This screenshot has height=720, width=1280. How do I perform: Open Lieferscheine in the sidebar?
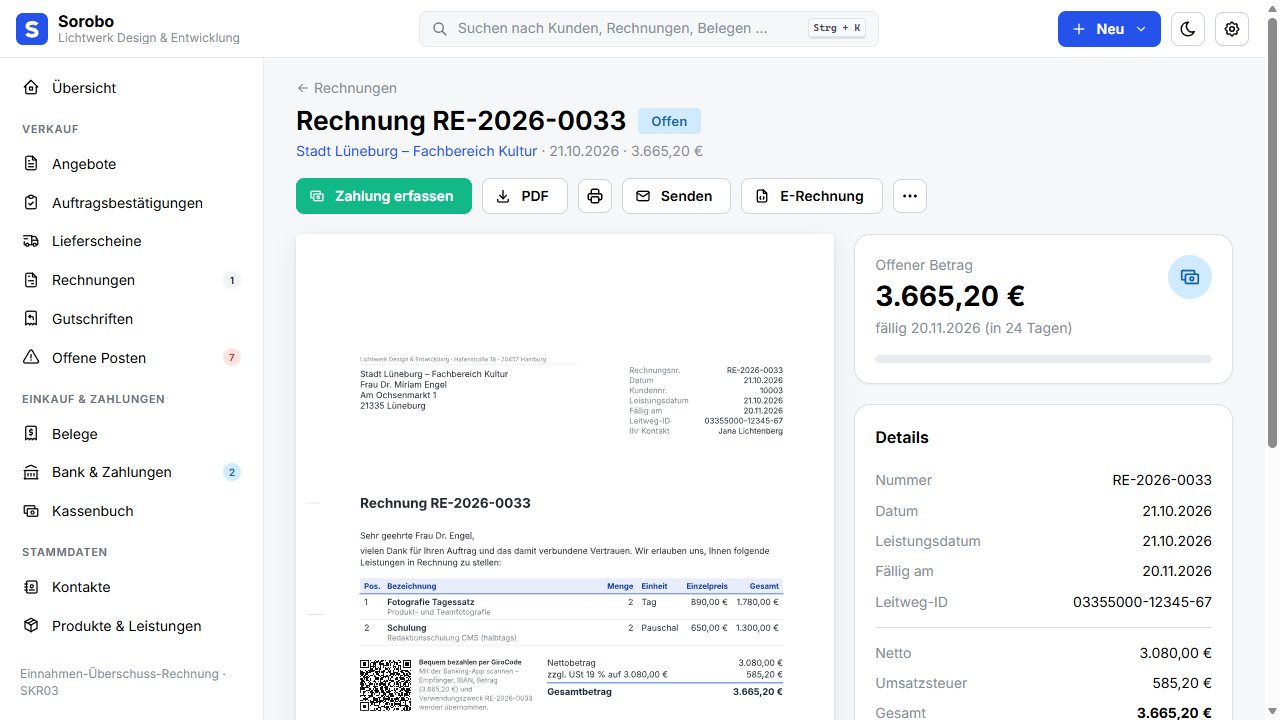(132, 241)
